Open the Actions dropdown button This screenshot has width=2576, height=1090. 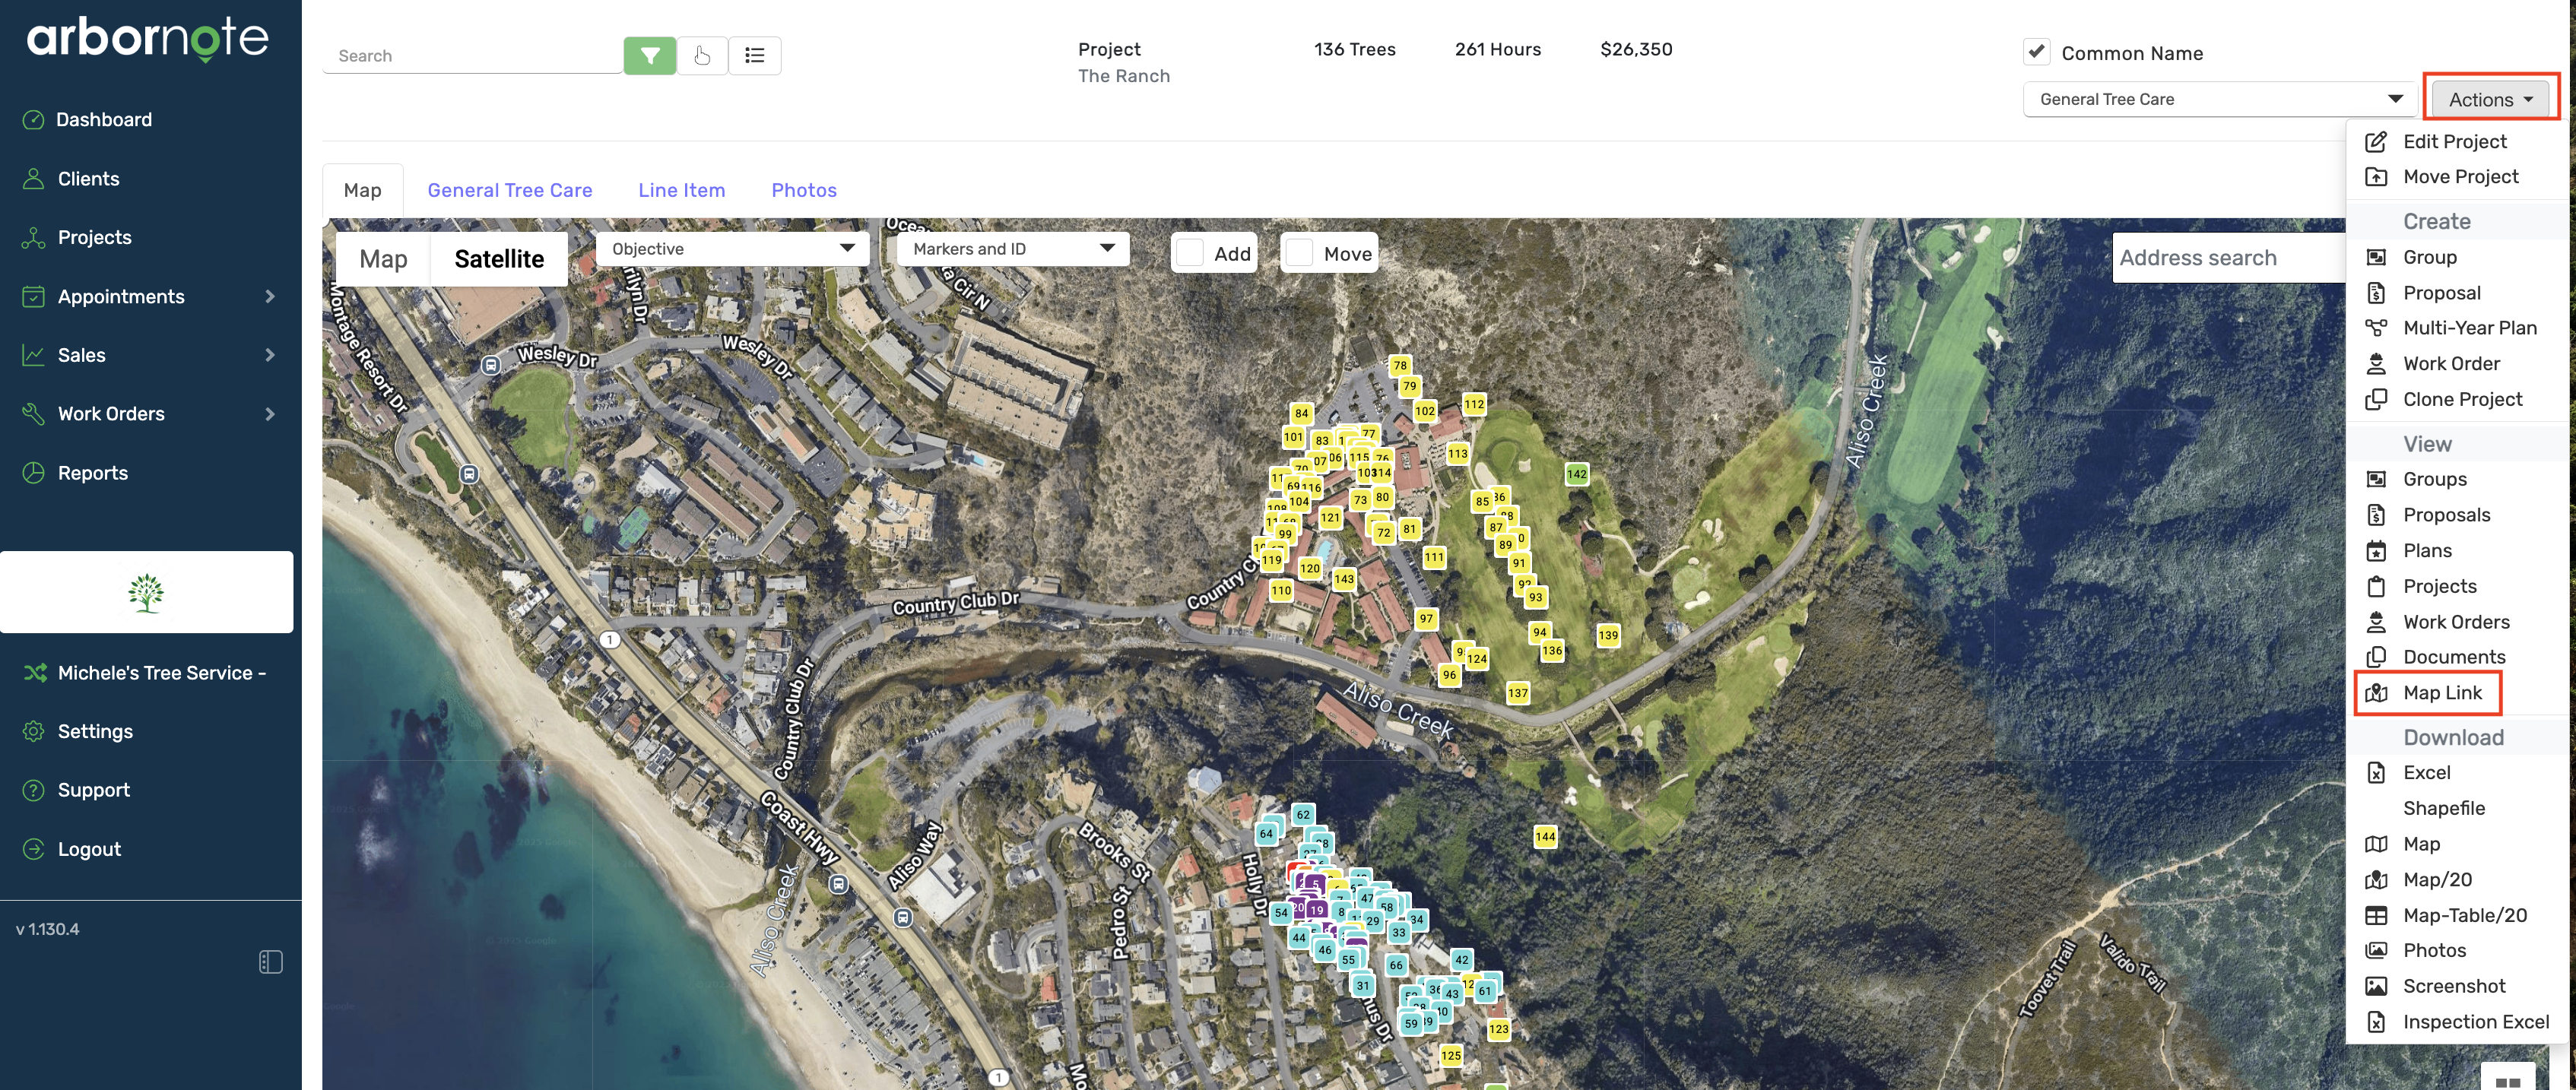click(2490, 99)
